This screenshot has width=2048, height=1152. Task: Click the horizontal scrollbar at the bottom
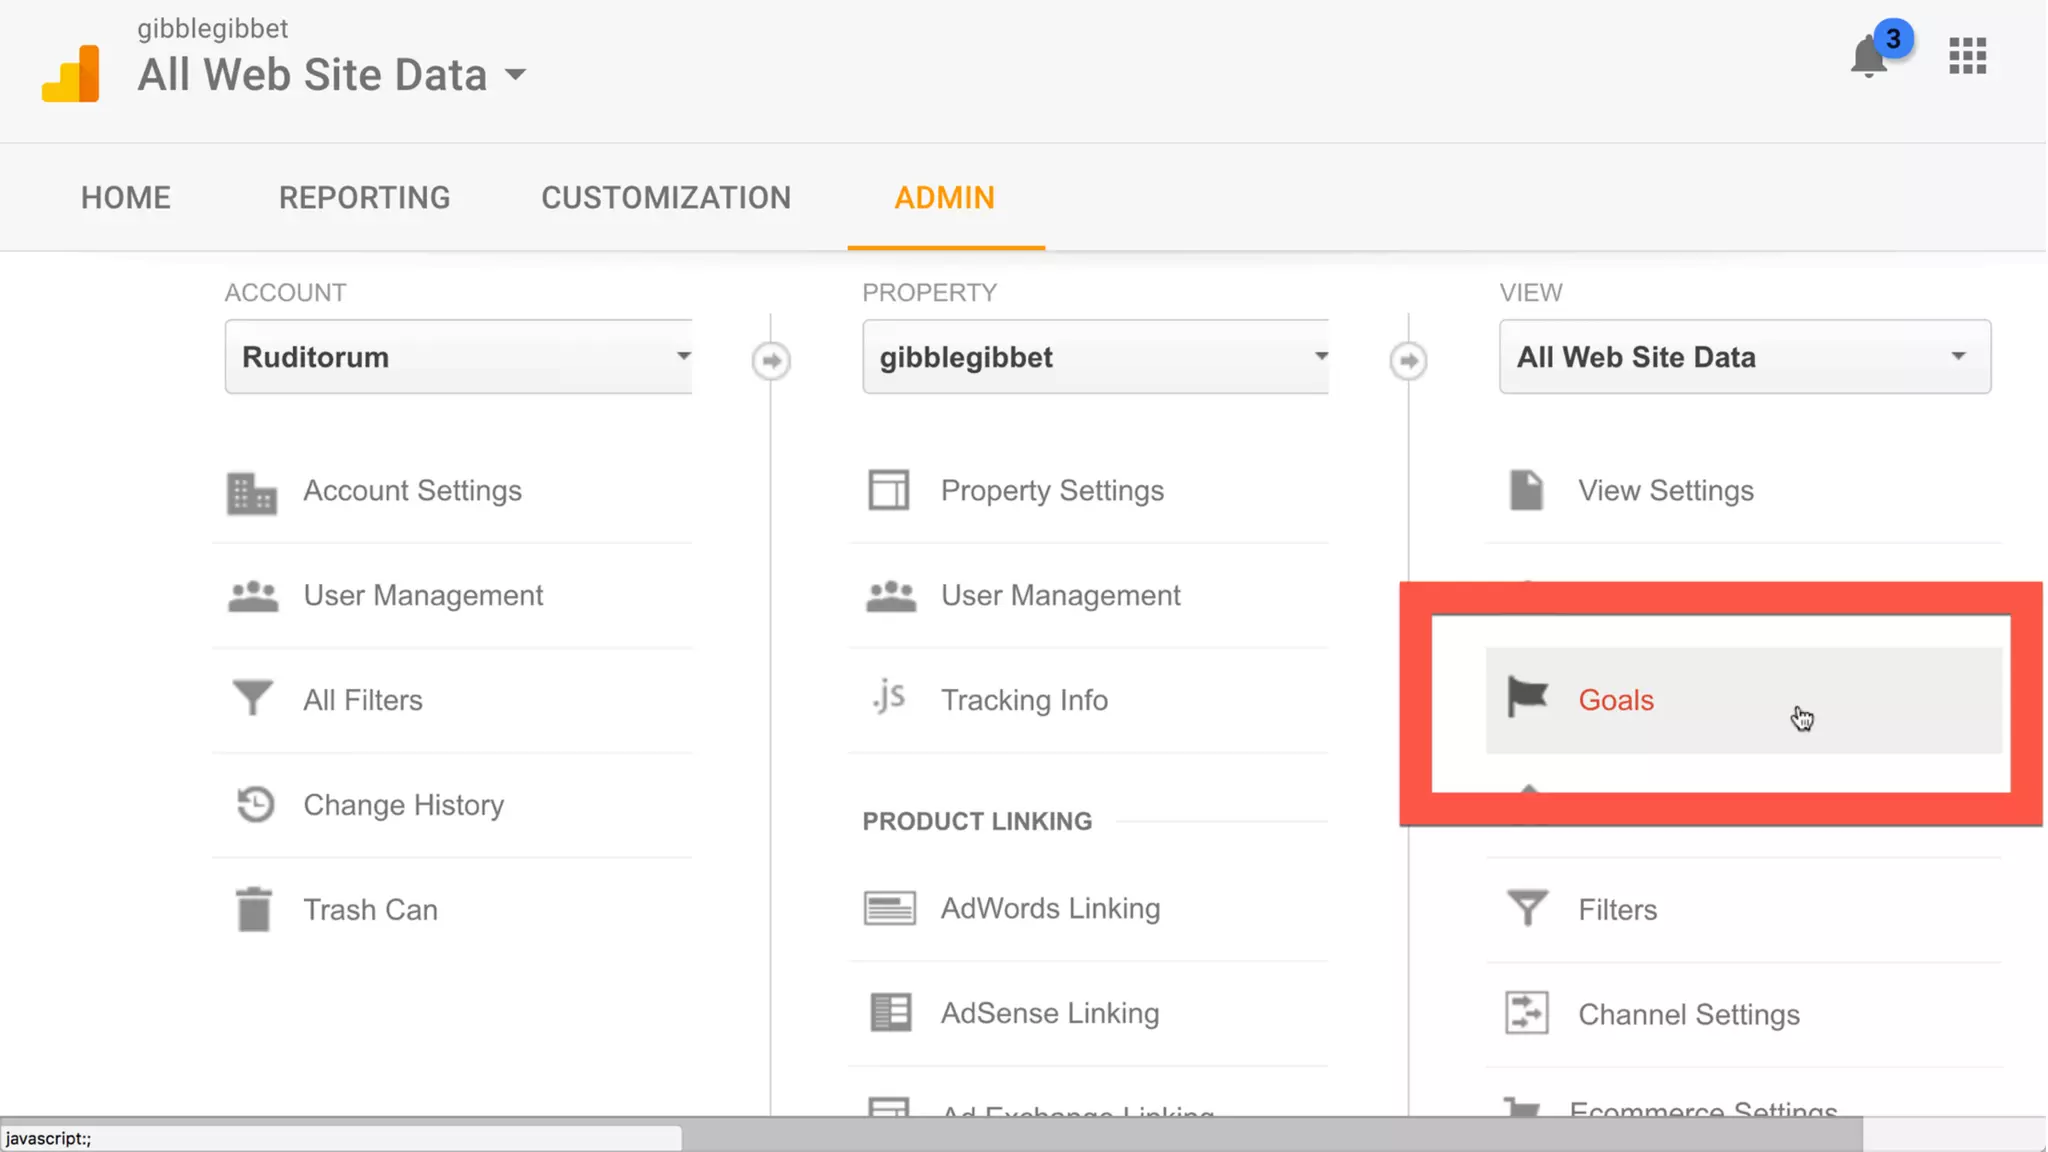[x=1270, y=1135]
